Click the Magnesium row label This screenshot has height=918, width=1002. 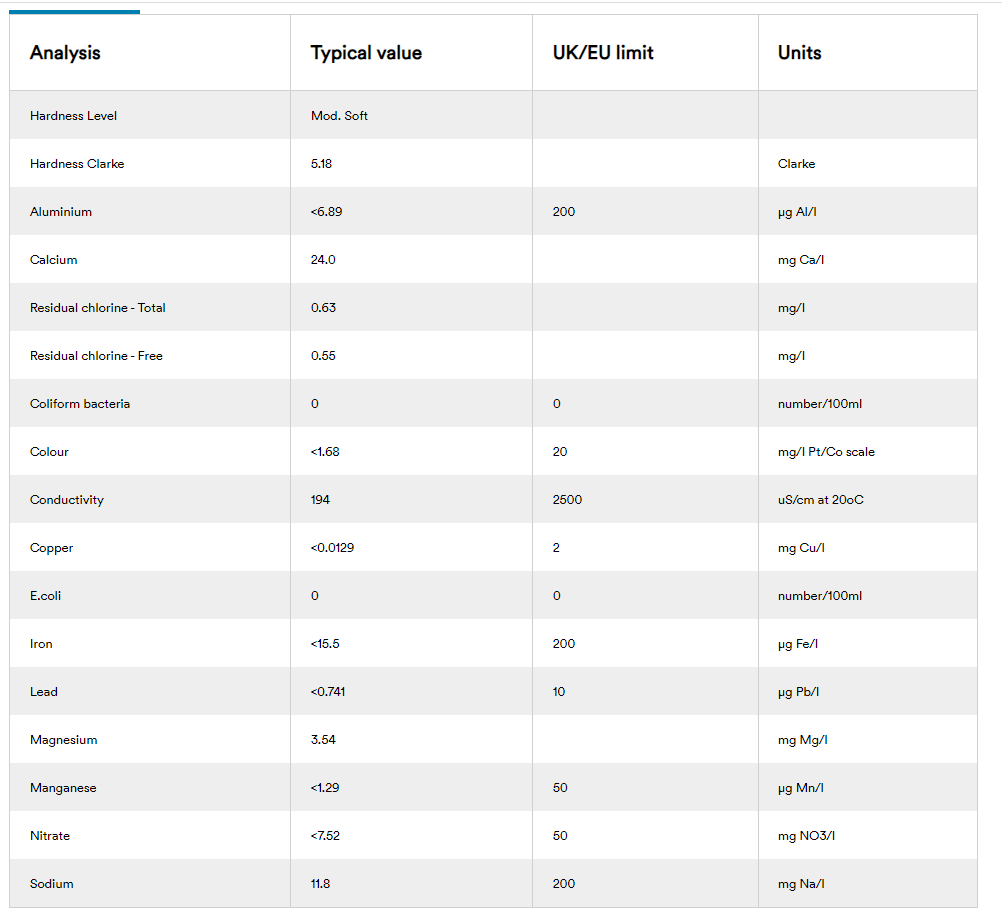[x=64, y=740]
